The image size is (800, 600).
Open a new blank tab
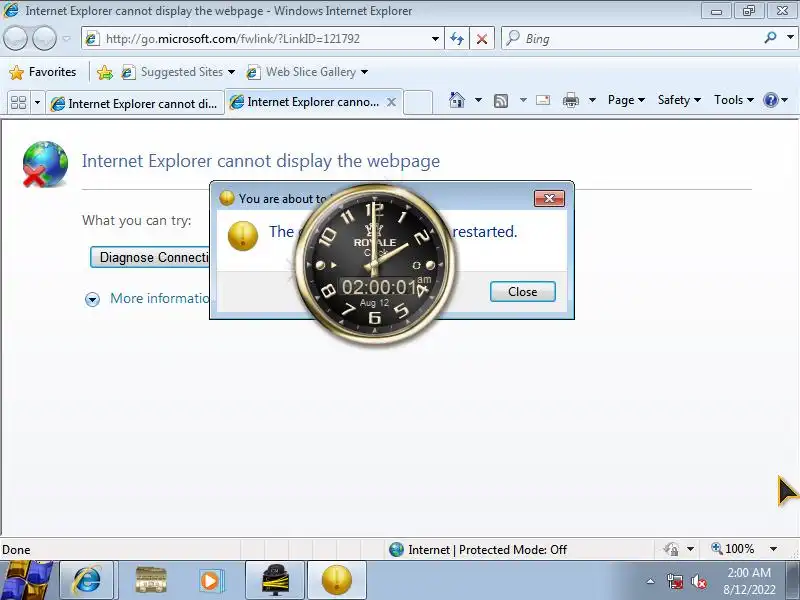(x=418, y=102)
